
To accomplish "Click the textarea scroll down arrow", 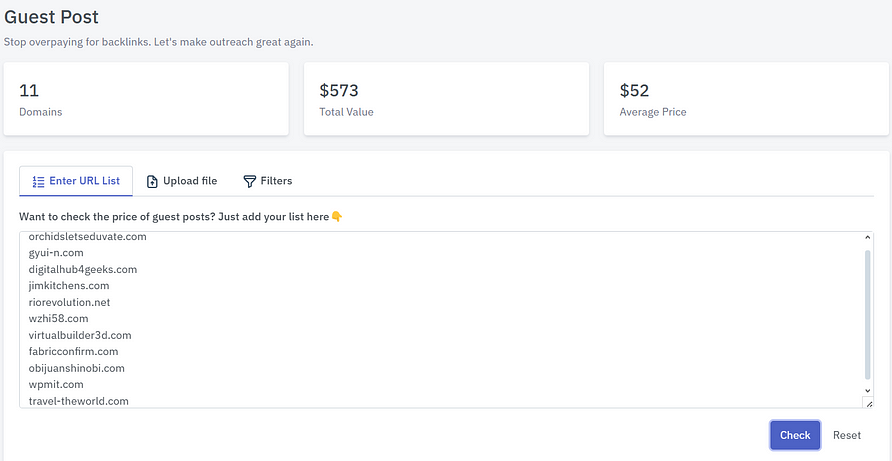I will click(x=867, y=389).
